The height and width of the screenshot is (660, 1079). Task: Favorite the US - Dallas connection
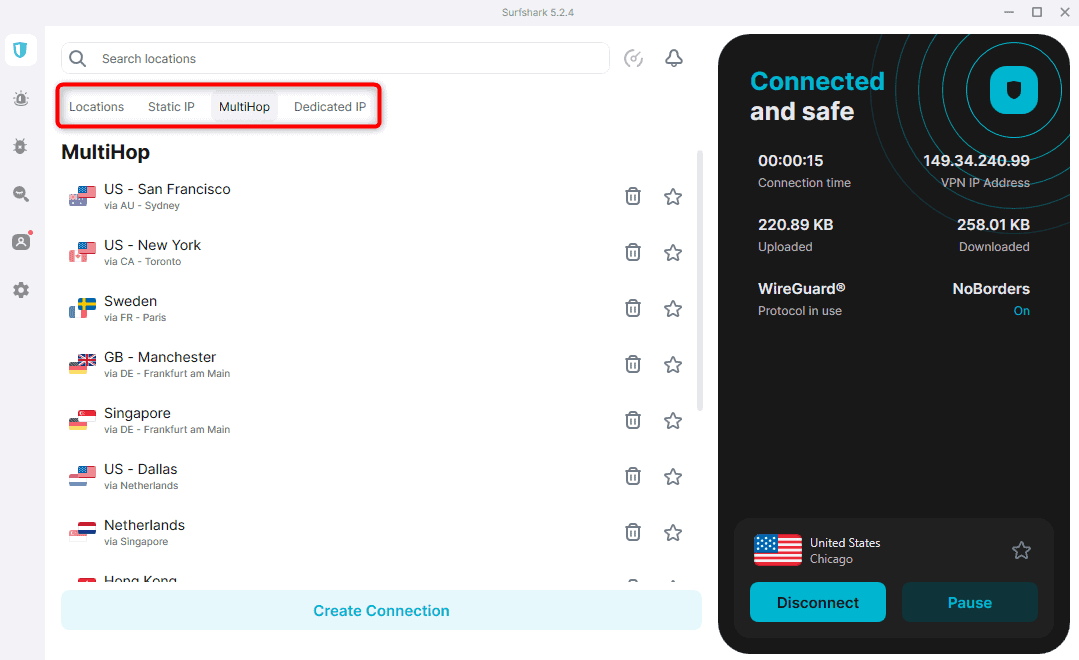(673, 476)
